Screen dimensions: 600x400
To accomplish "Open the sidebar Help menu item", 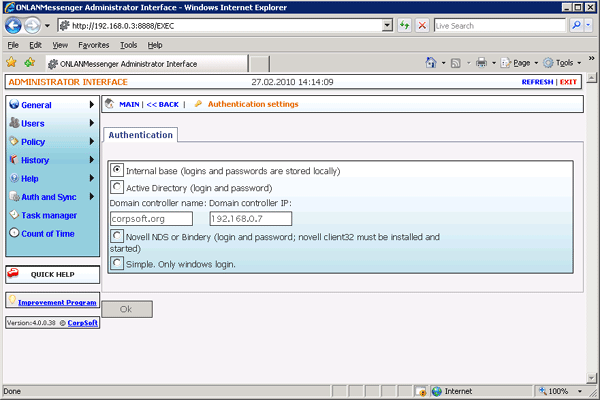I will point(29,179).
